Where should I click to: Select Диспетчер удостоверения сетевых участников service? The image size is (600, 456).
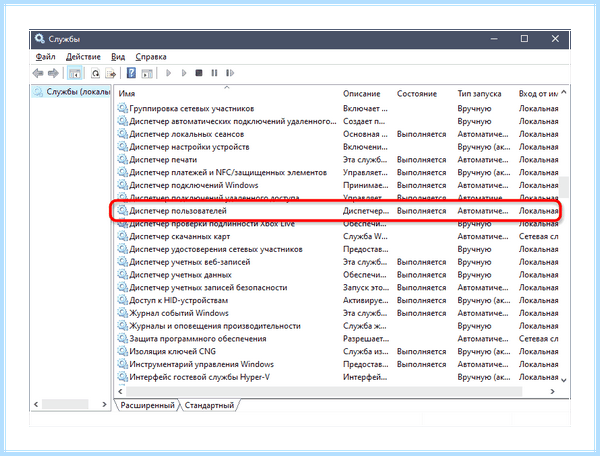pyautogui.click(x=338, y=249)
